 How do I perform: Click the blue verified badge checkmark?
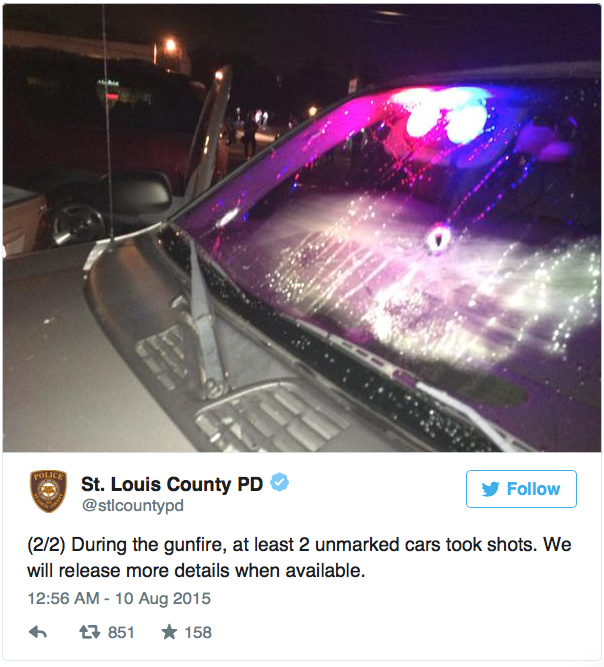279,482
